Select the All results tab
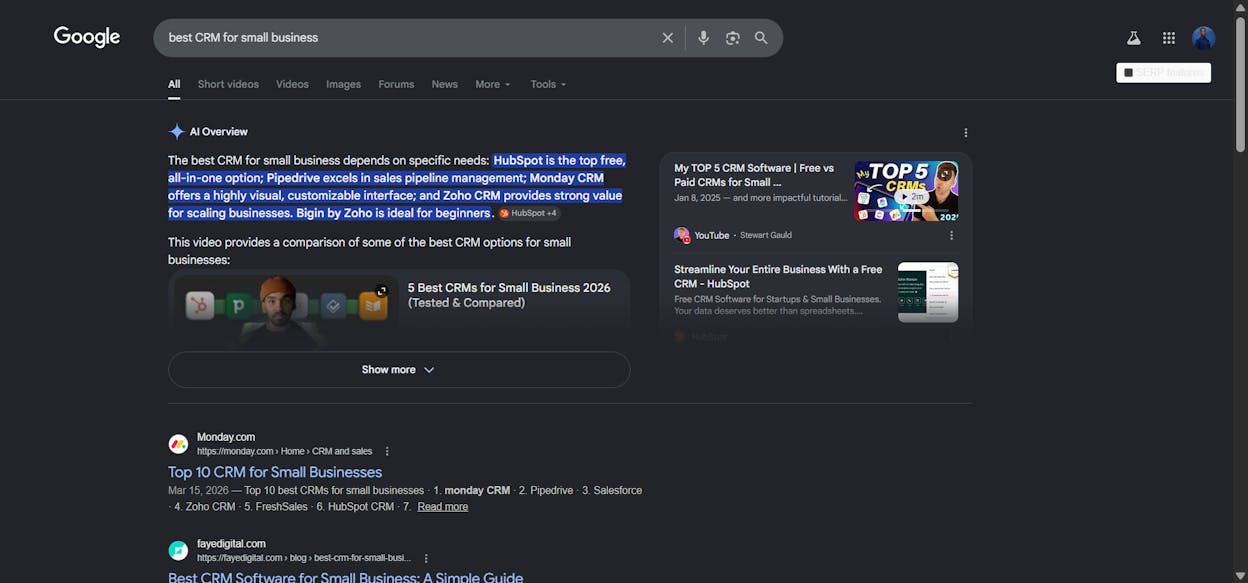Screen dimensions: 1248x583 point(174,84)
